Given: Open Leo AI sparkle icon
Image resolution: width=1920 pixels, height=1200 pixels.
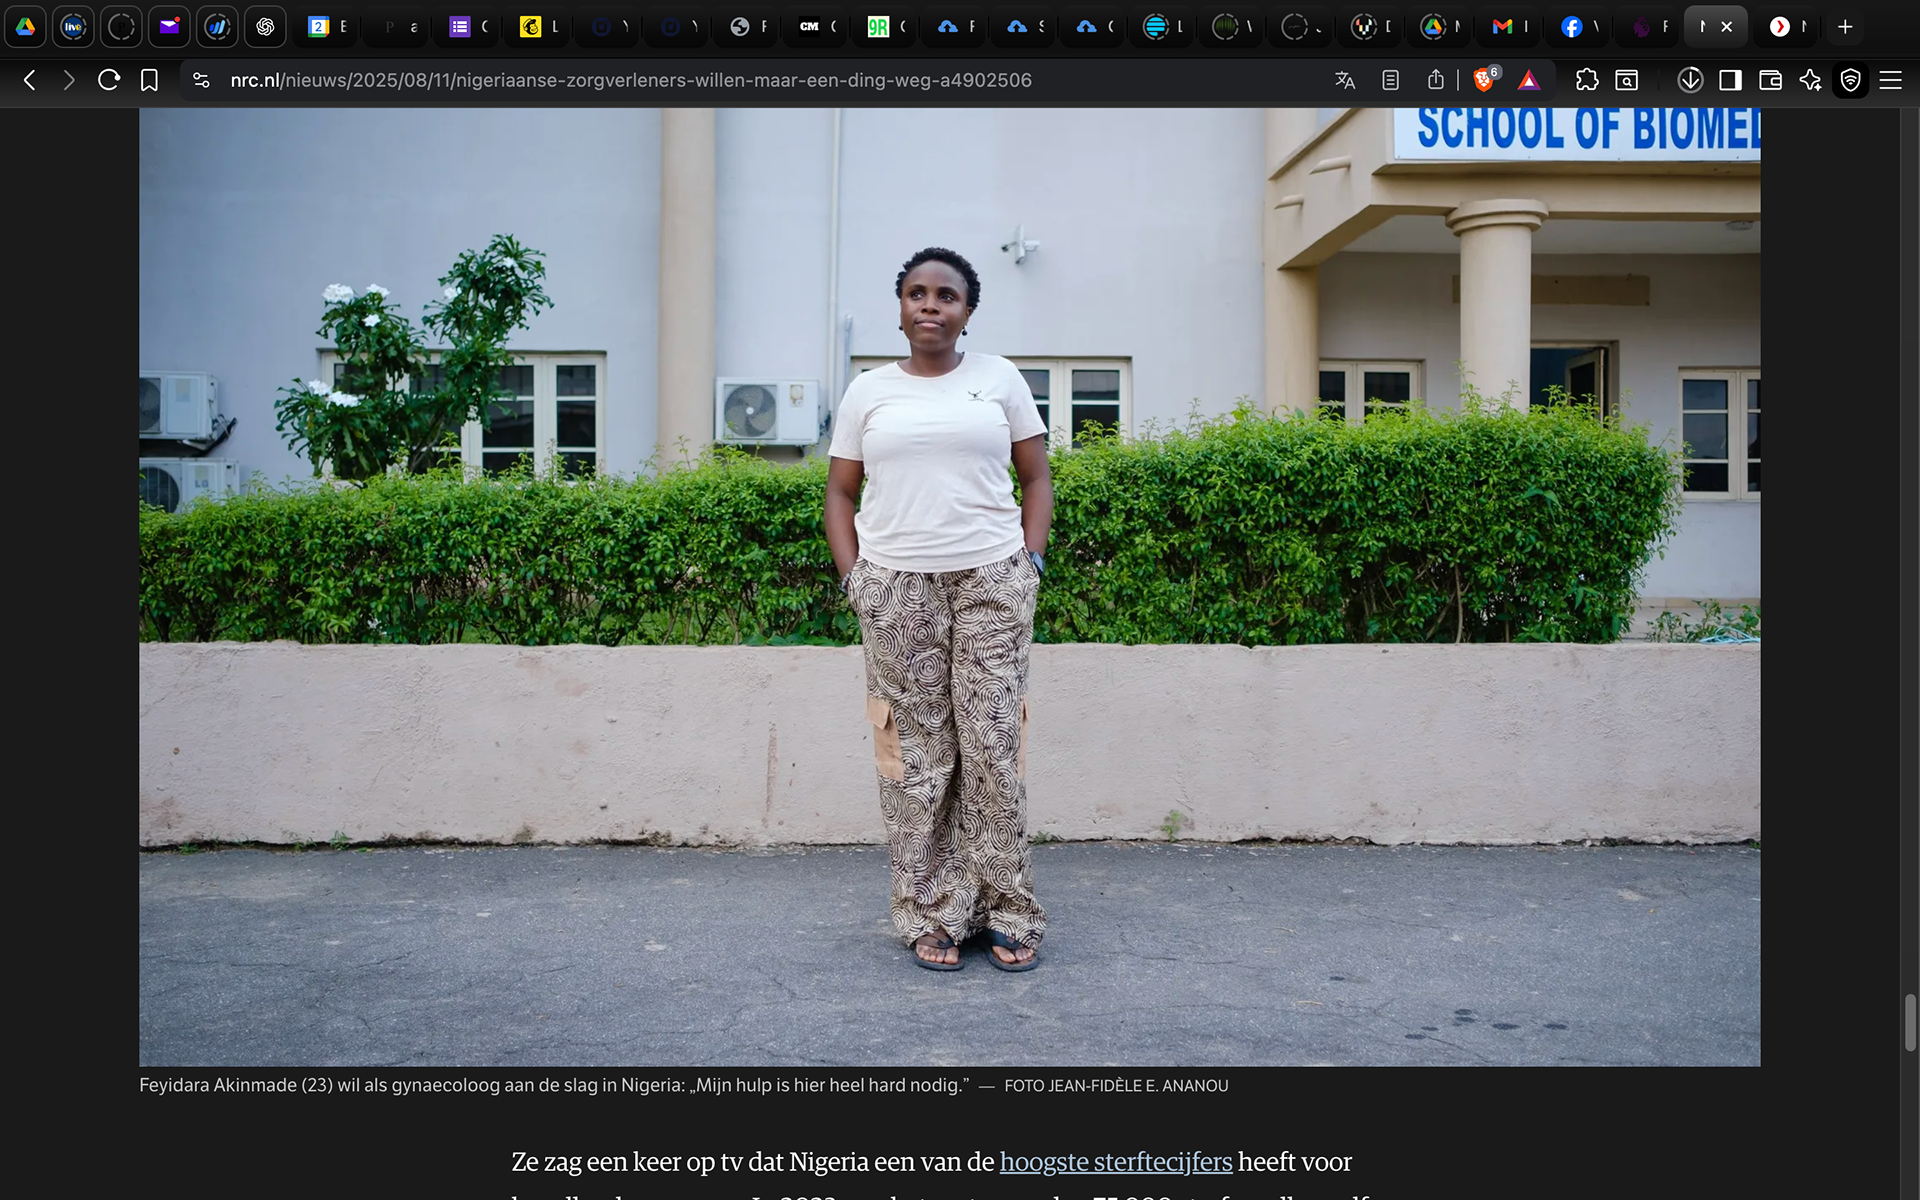Looking at the screenshot, I should pos(1810,80).
